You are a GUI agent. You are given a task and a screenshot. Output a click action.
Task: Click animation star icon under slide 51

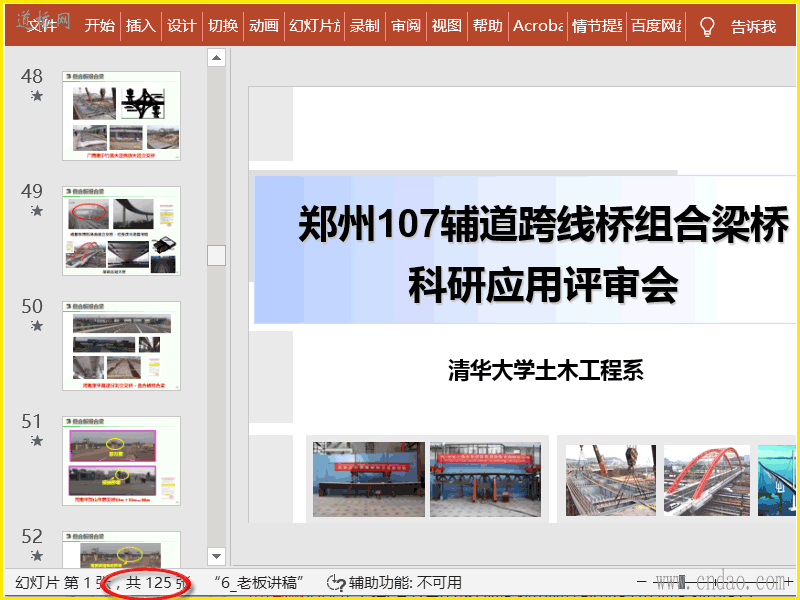pyautogui.click(x=36, y=440)
